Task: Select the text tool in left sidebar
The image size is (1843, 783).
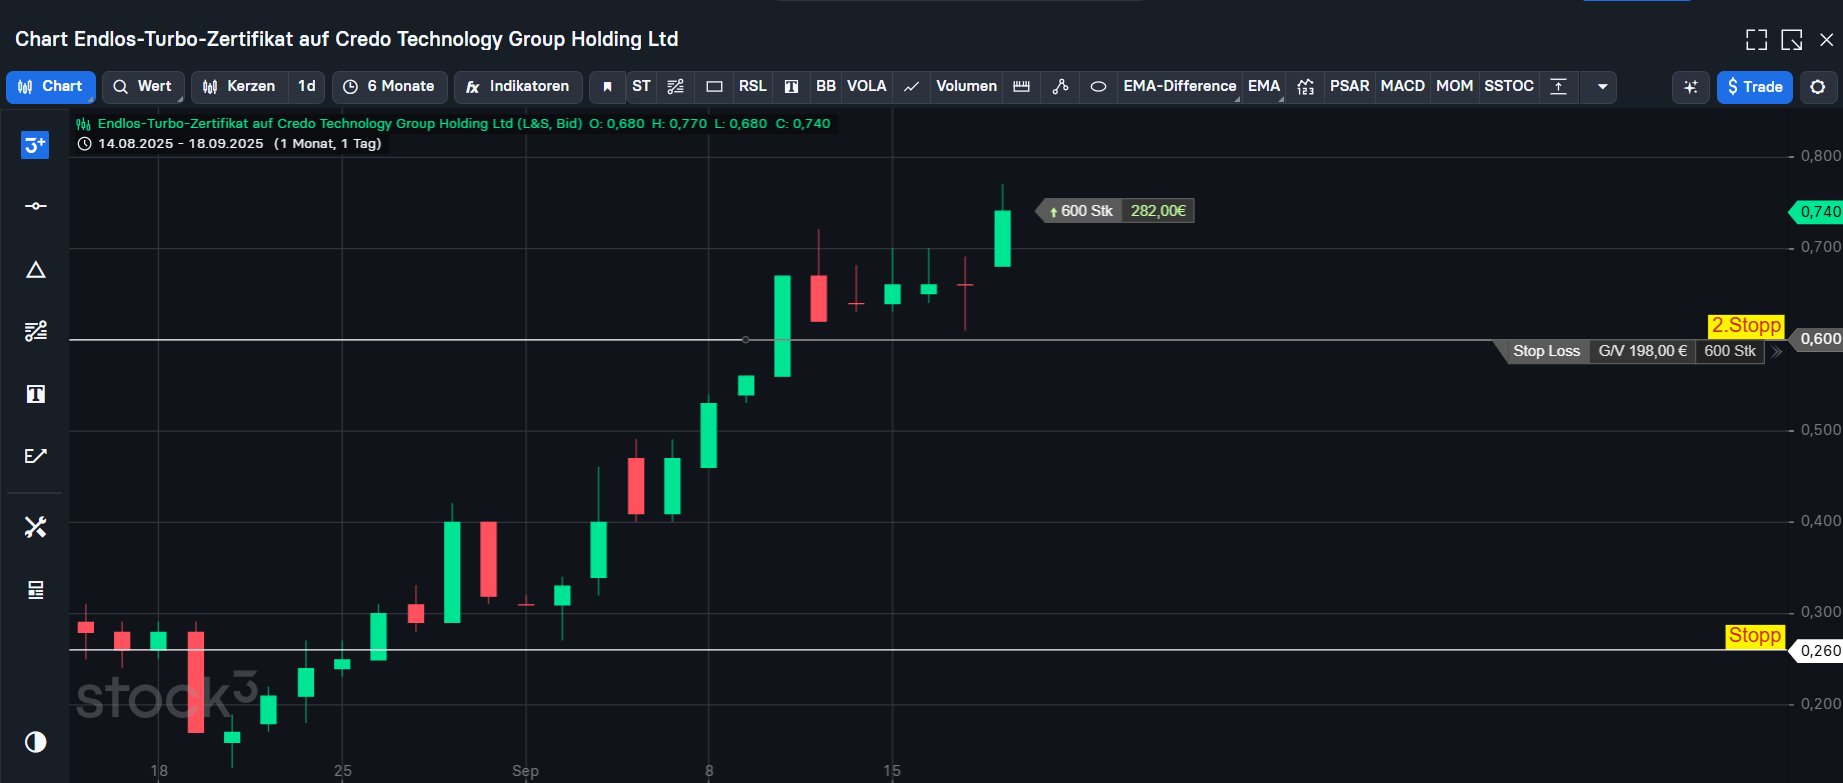Action: (35, 394)
